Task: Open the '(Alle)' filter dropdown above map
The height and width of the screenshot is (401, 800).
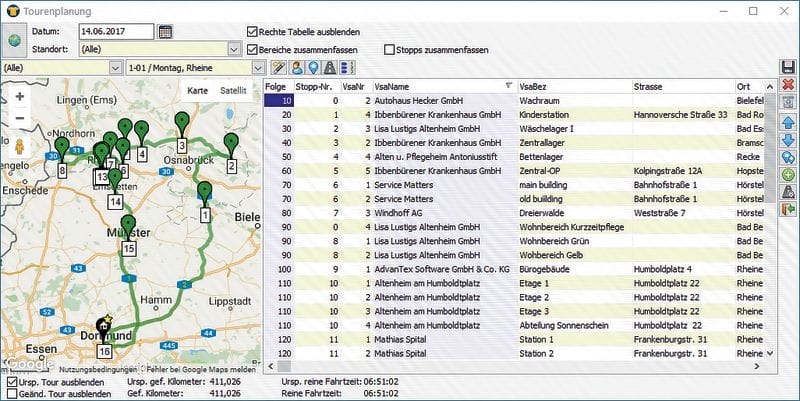Action: (x=116, y=67)
